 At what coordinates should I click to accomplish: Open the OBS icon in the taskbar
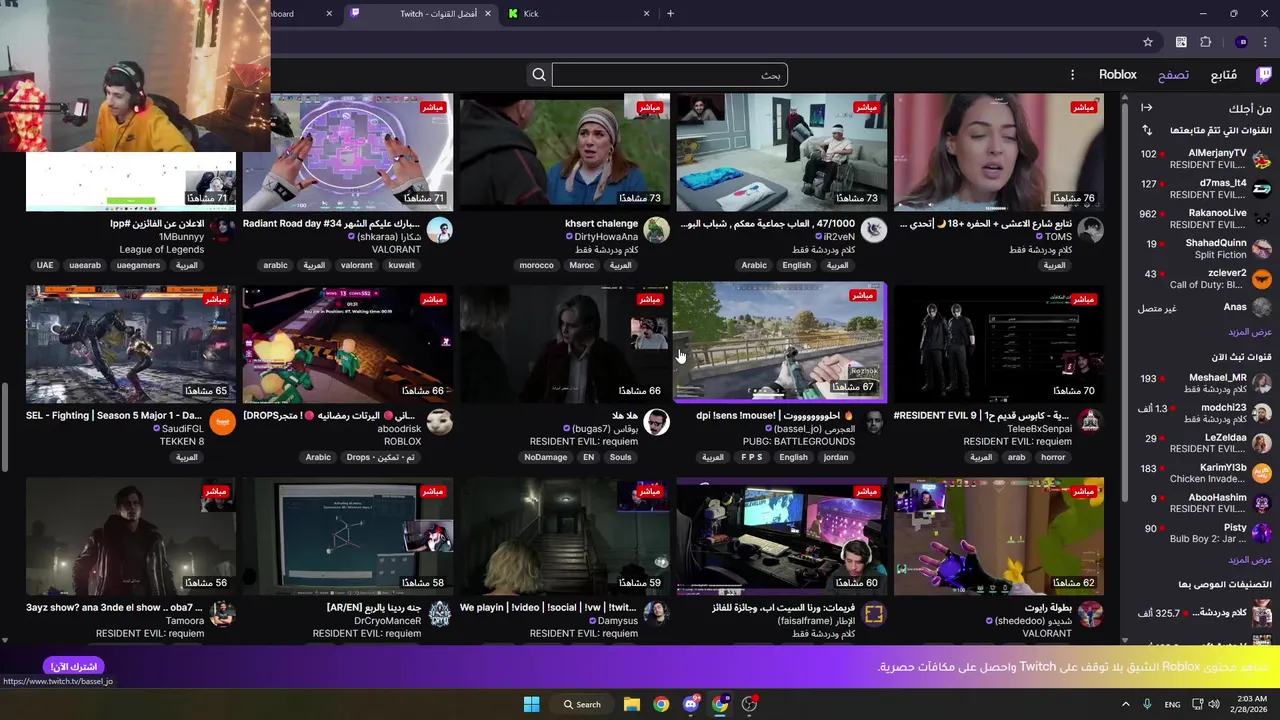coord(749,704)
